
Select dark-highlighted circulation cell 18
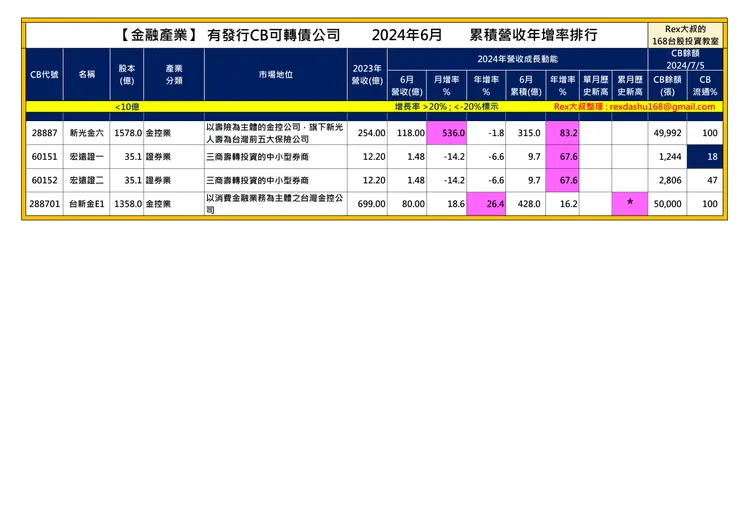[705, 157]
